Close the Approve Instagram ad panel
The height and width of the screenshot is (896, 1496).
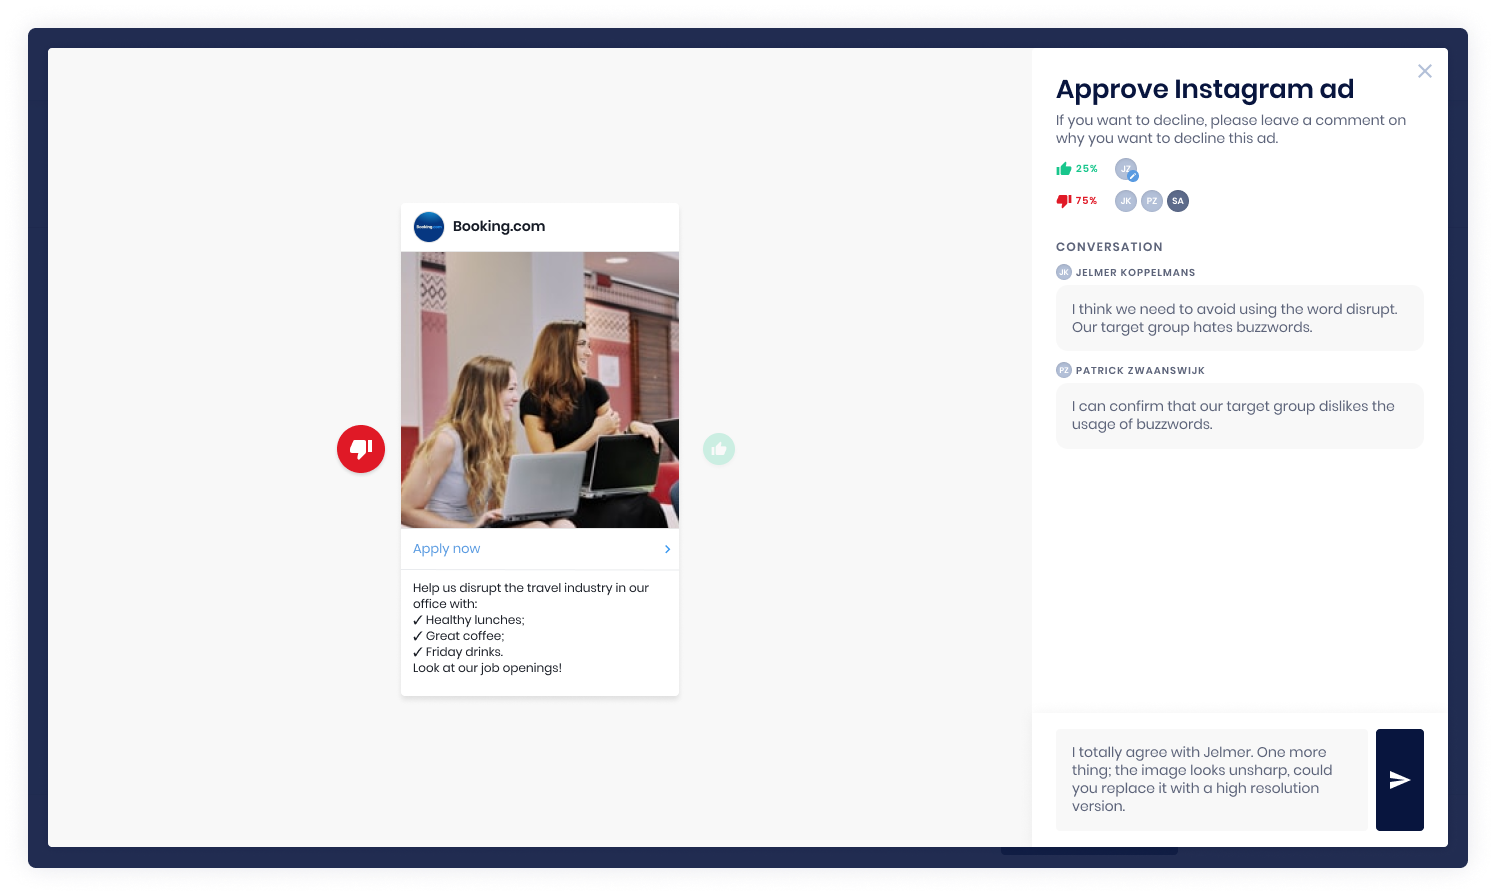tap(1425, 71)
